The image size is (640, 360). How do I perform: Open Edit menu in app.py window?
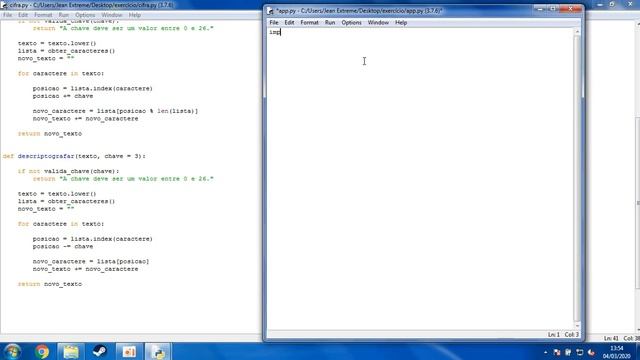[x=289, y=22]
